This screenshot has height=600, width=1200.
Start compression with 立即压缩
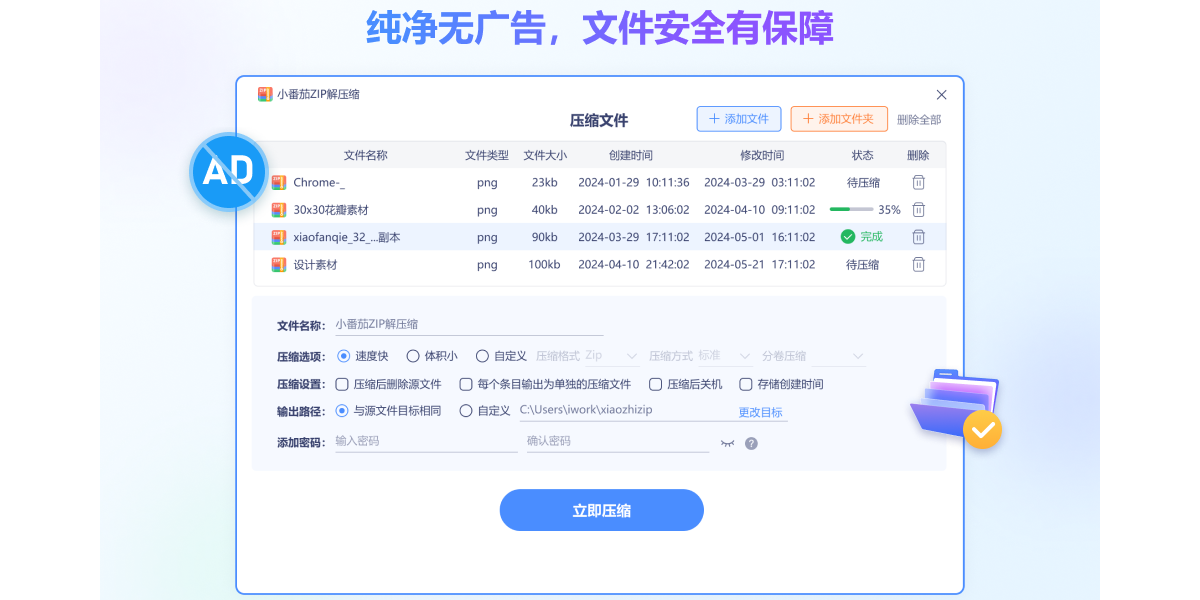[602, 510]
